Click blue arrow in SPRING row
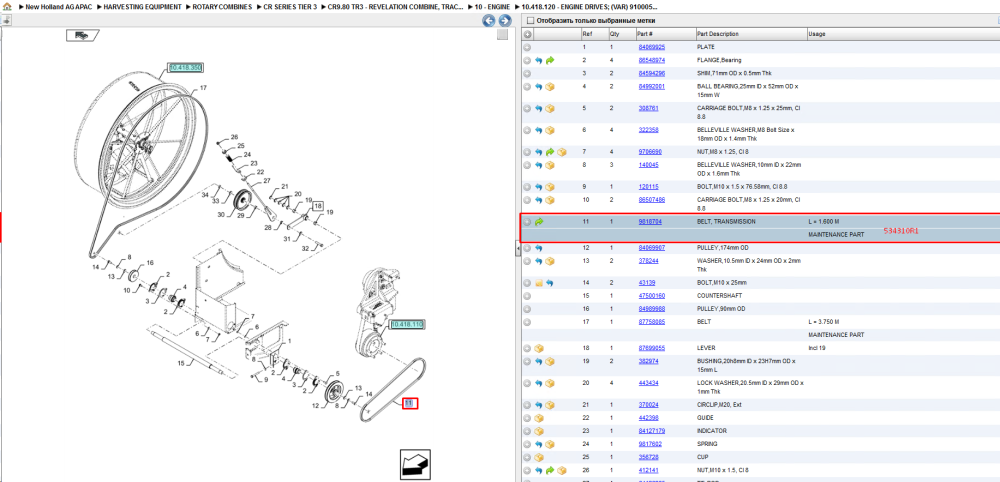This screenshot has width=1000, height=482. coord(538,444)
